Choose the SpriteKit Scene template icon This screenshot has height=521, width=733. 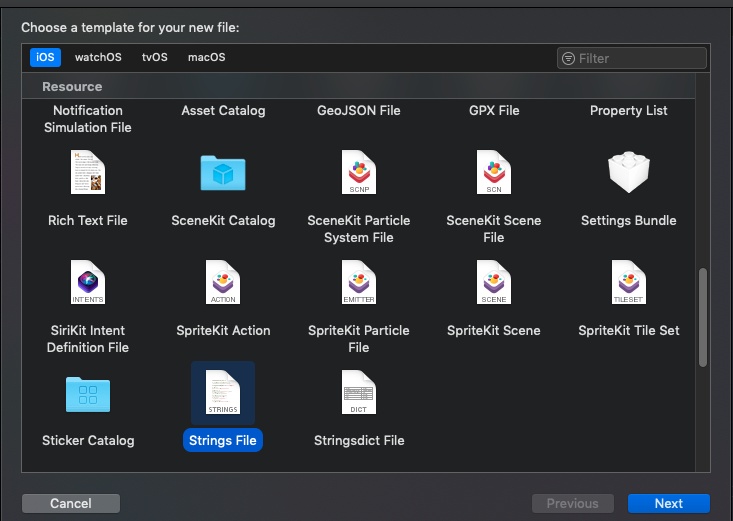[494, 282]
